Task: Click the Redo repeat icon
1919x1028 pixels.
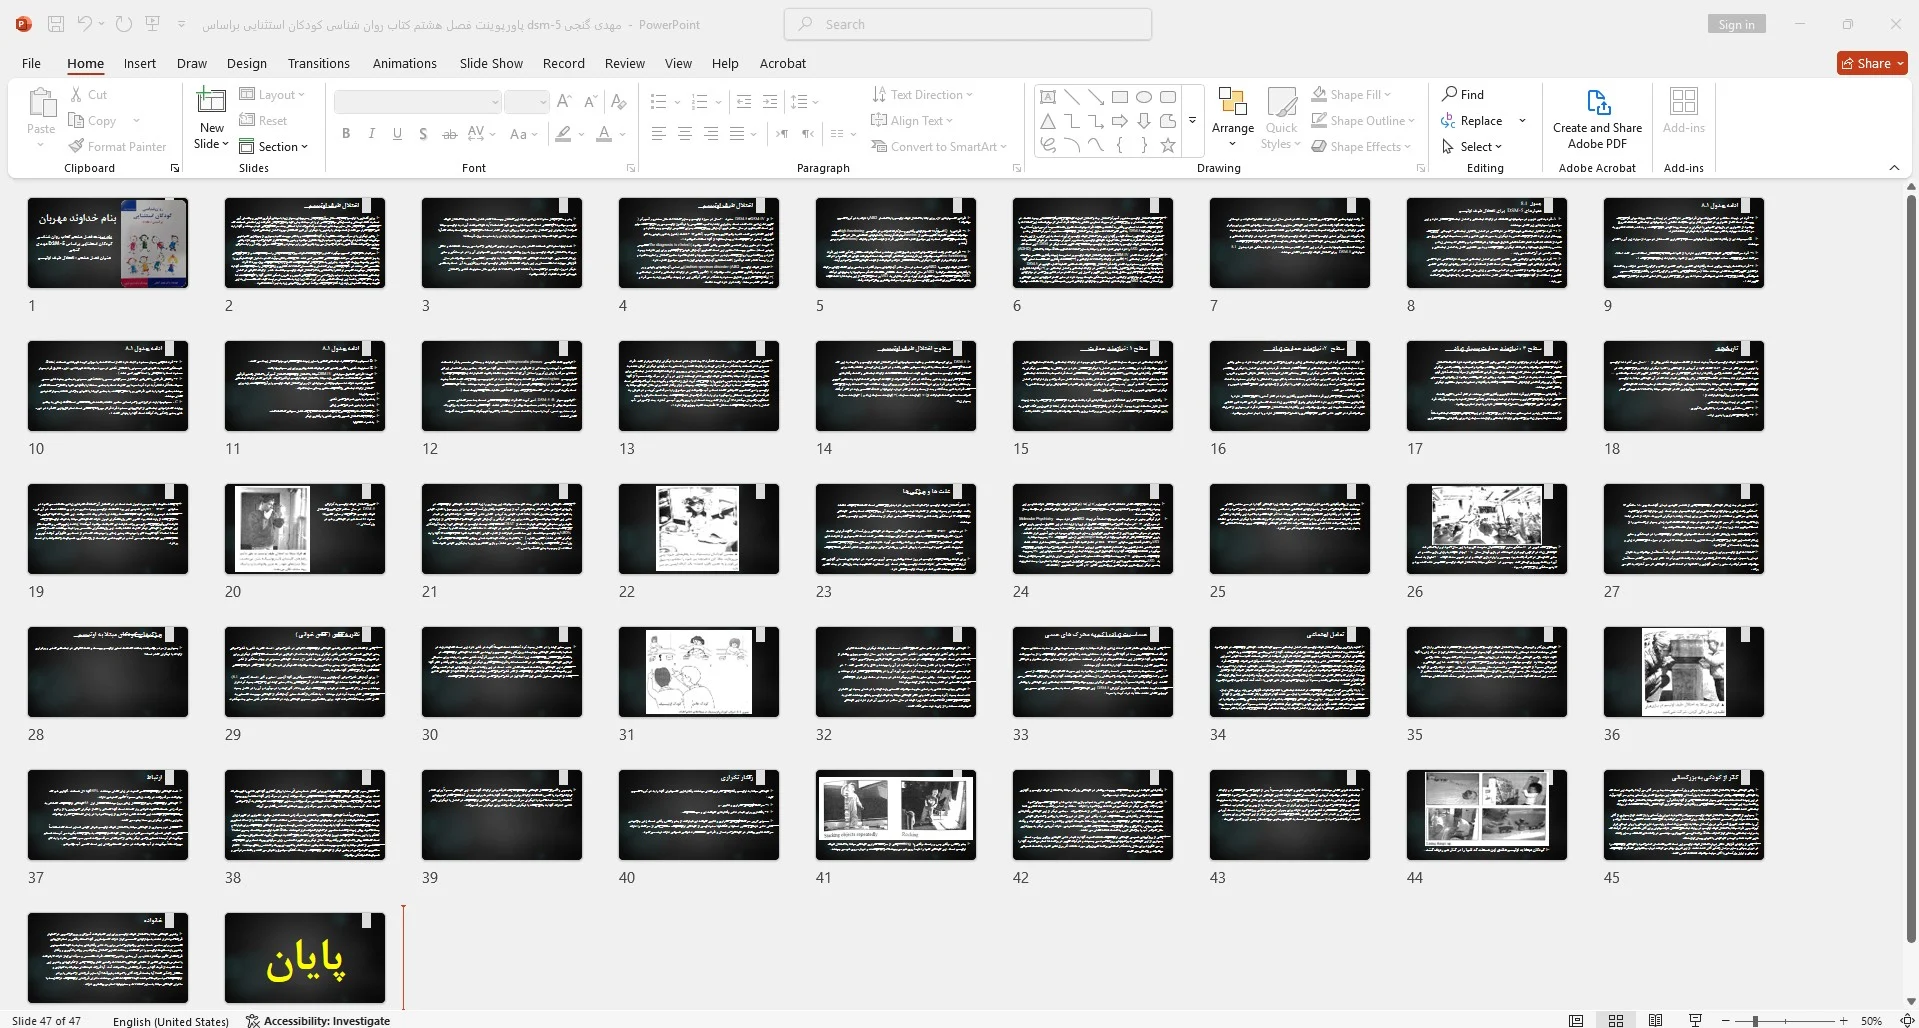Action: (124, 24)
